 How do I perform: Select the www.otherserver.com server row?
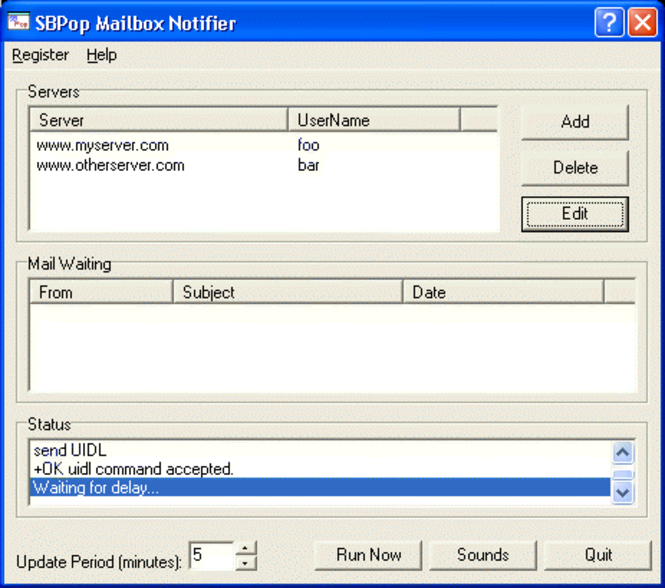[x=263, y=165]
